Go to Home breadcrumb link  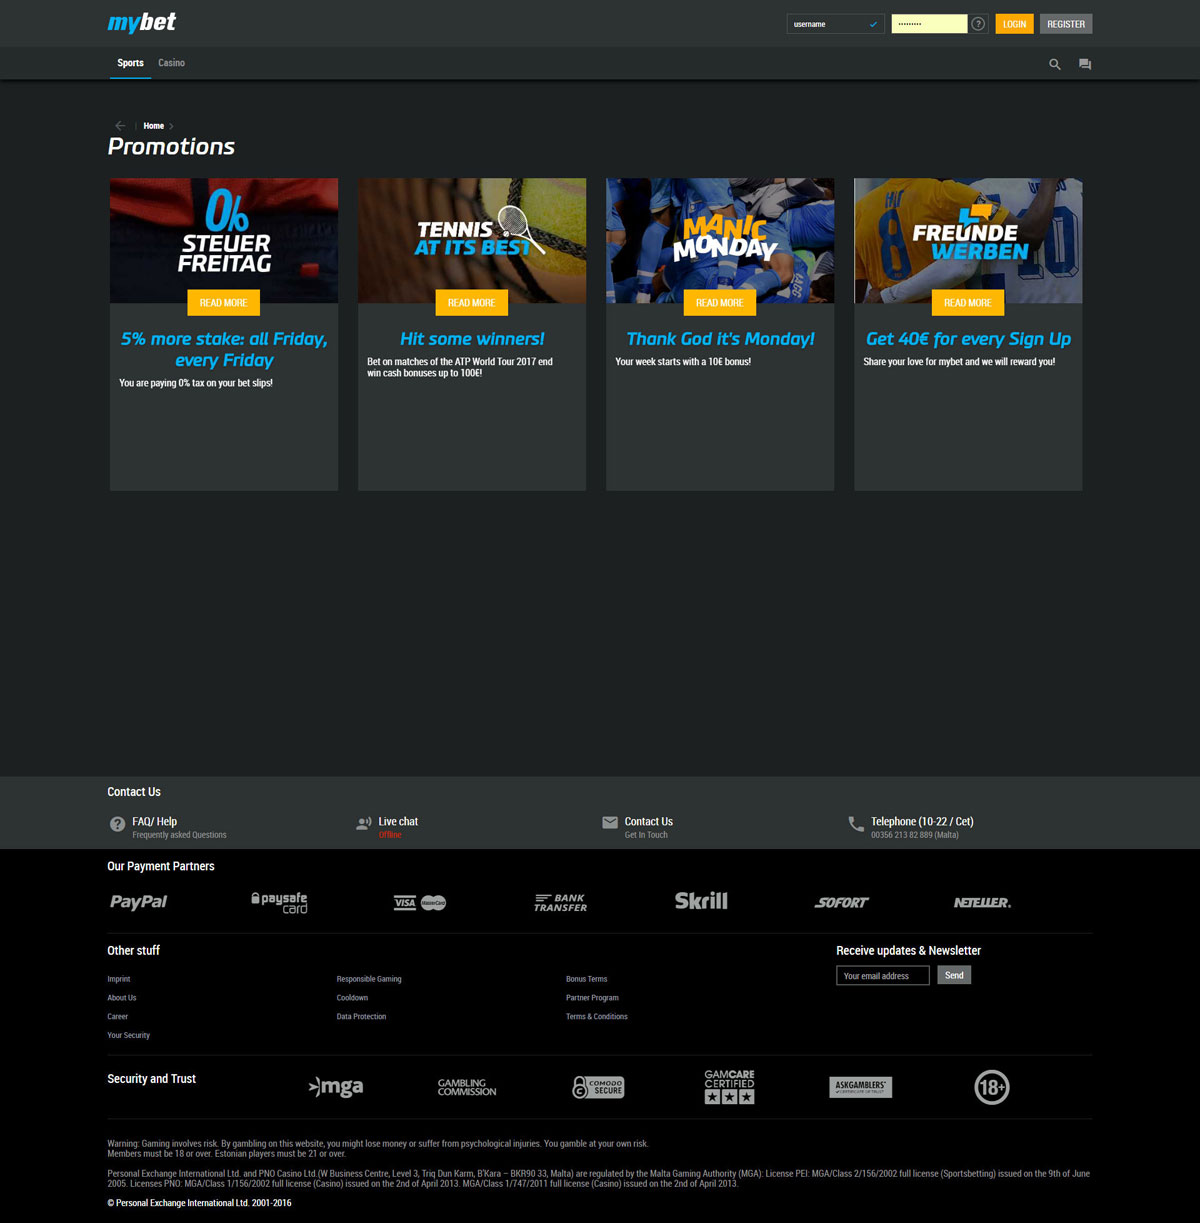tap(153, 126)
